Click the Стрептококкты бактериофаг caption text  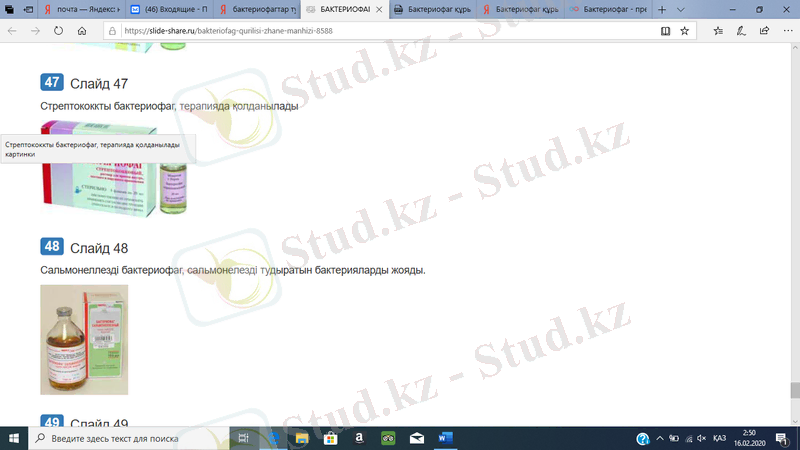[169, 106]
